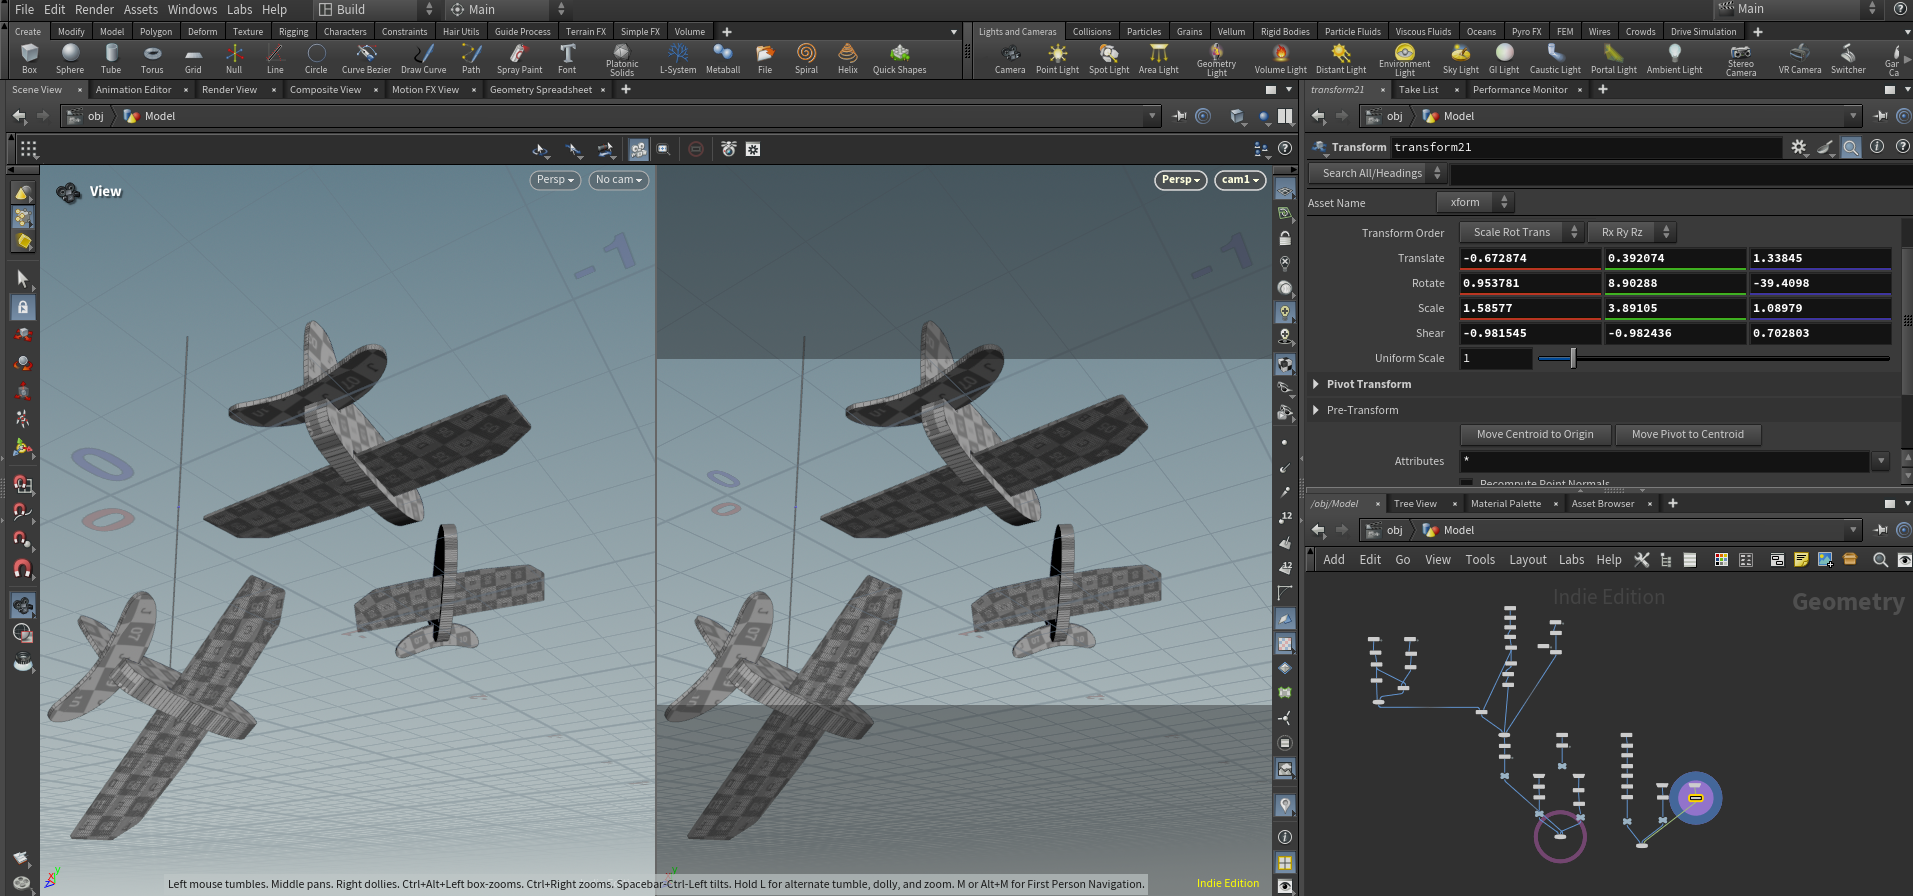Add a Portal Light
1913x896 pixels.
click(1614, 59)
